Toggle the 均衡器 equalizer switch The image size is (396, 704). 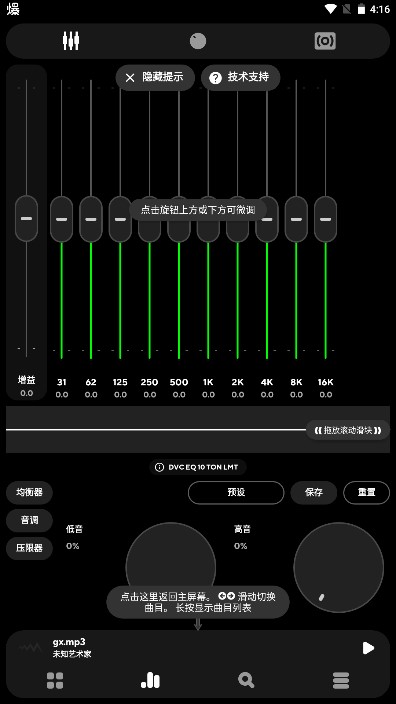click(29, 492)
